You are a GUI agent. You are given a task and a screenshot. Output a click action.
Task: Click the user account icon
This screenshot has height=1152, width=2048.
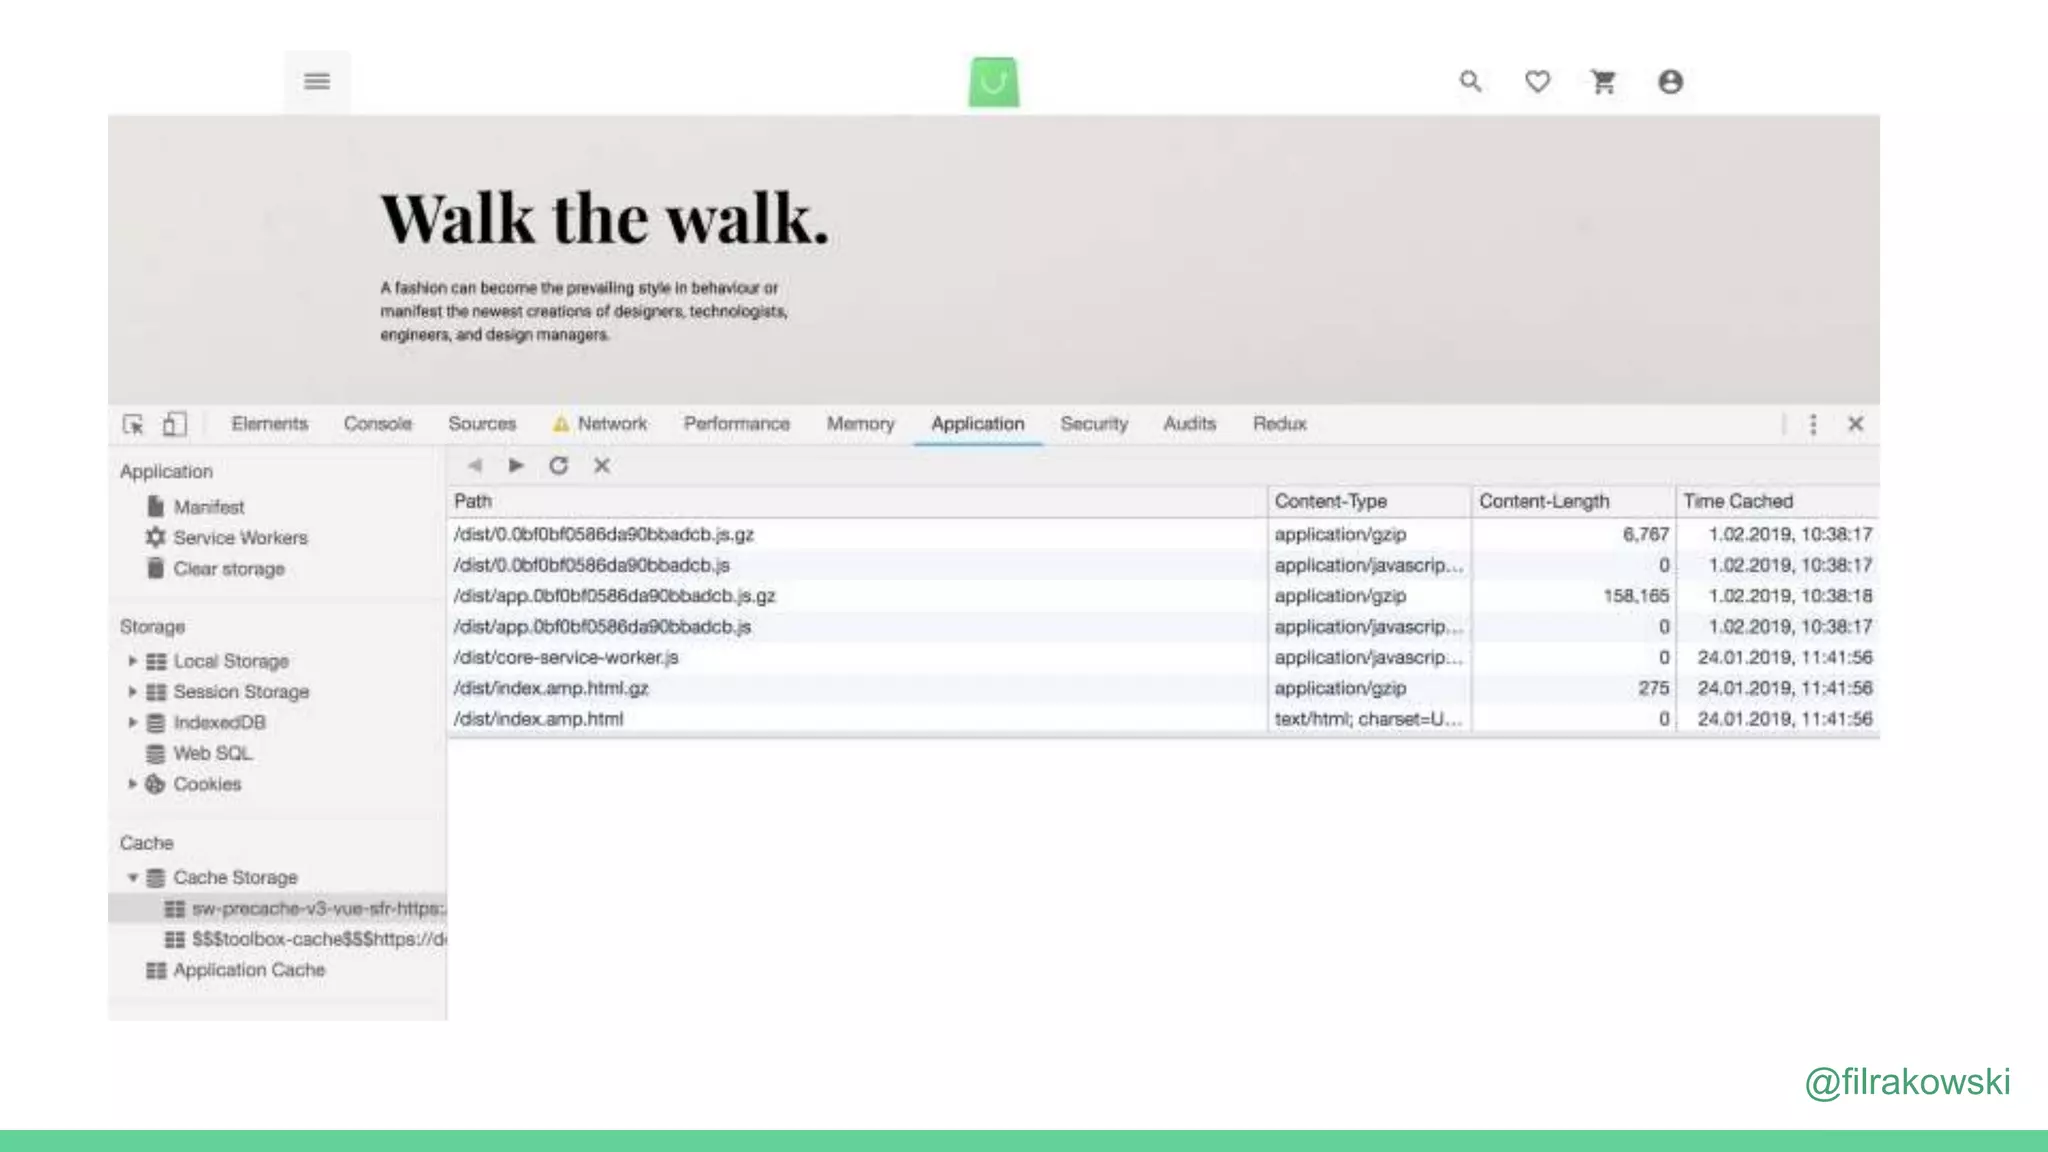pos(1670,81)
